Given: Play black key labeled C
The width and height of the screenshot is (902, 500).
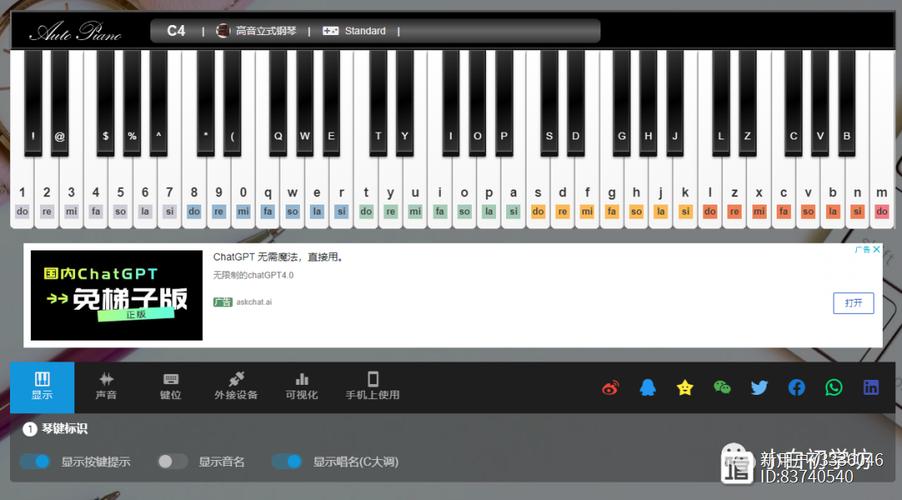Looking at the screenshot, I should click(793, 104).
